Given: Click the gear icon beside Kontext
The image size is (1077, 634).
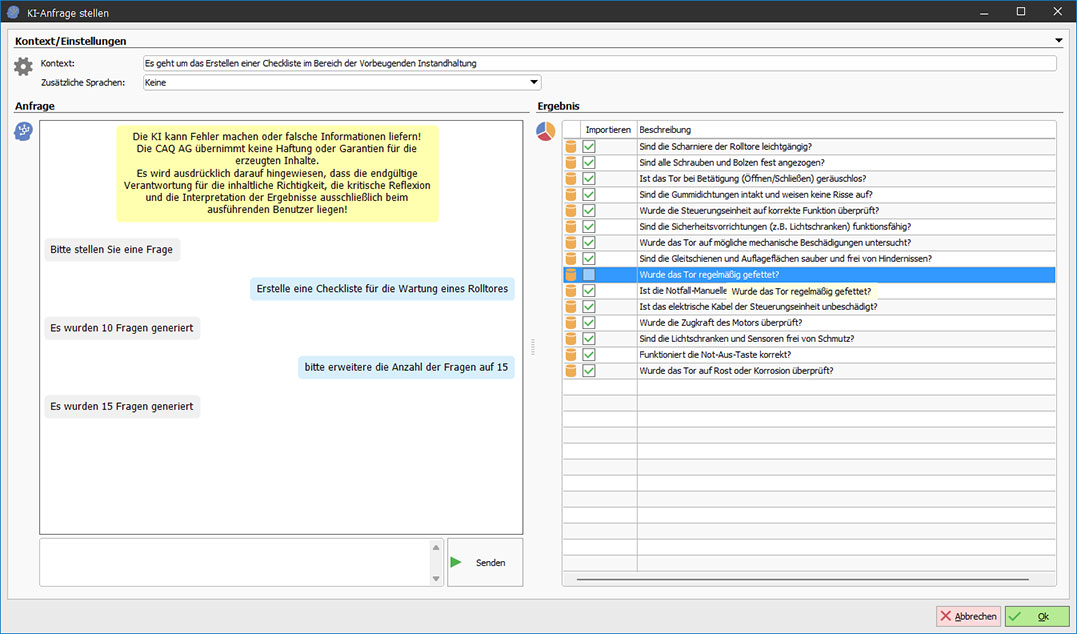Looking at the screenshot, I should (x=23, y=66).
